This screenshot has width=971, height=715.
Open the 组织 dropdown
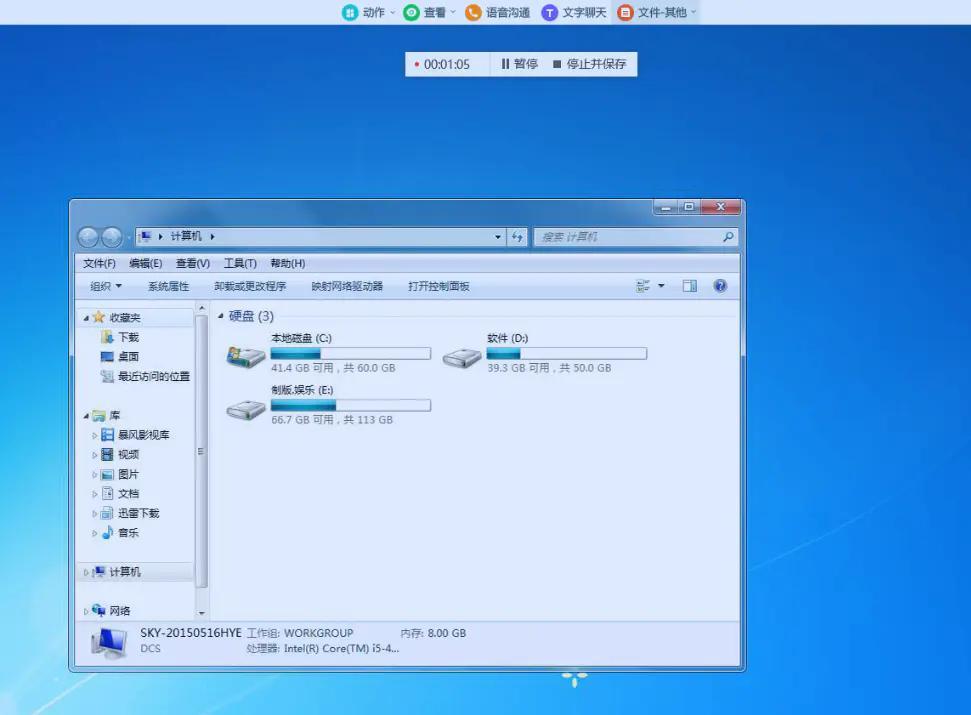[x=106, y=286]
